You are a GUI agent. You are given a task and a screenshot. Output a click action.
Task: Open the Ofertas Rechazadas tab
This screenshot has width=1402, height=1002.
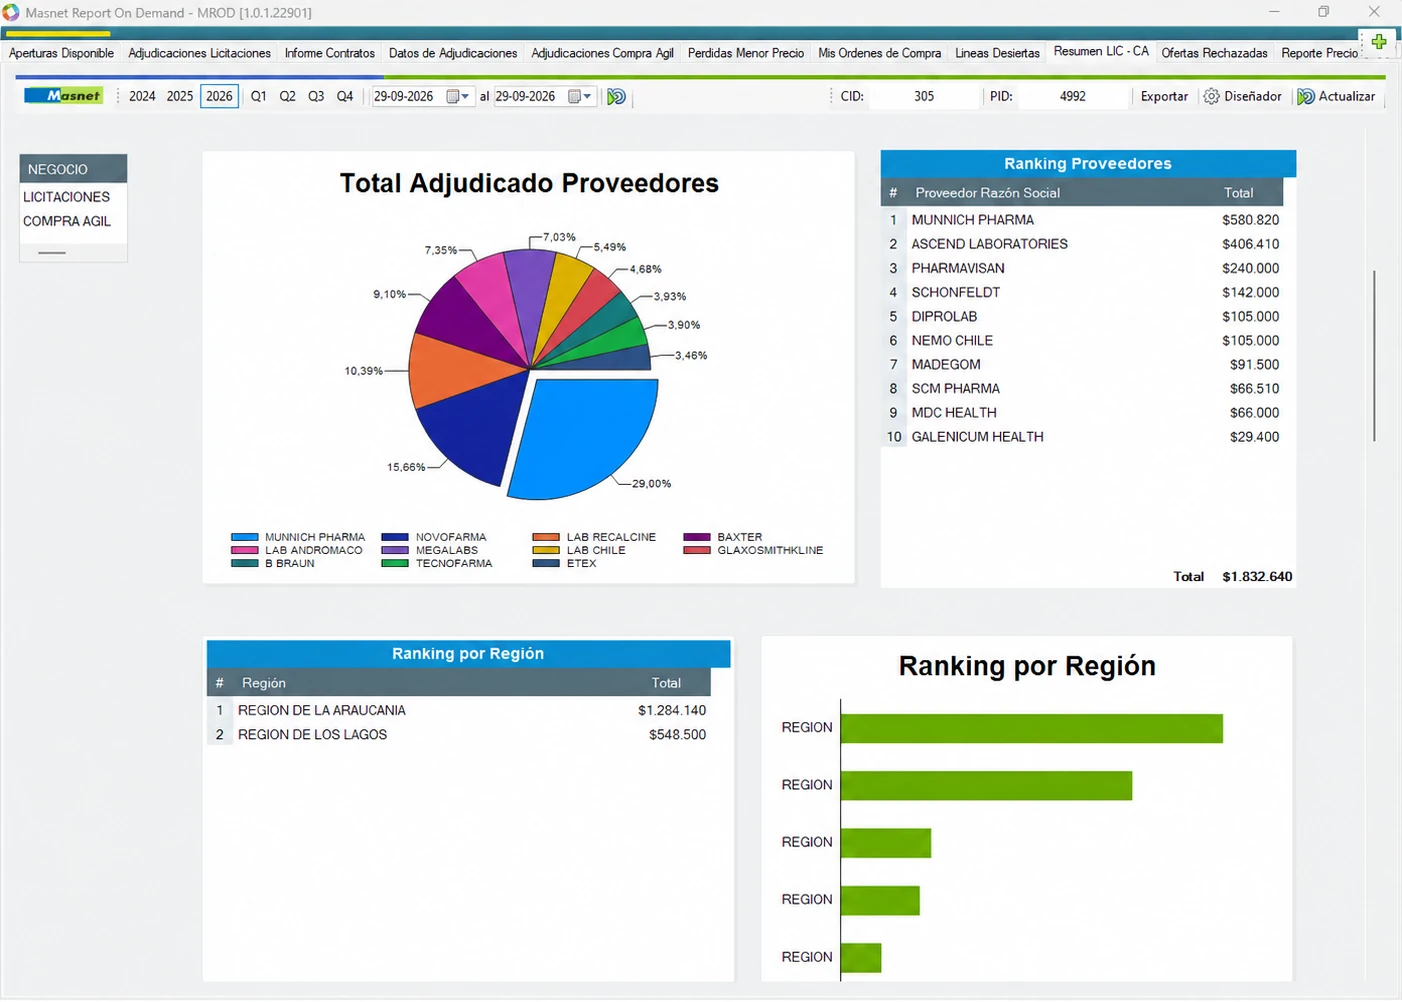pyautogui.click(x=1214, y=53)
